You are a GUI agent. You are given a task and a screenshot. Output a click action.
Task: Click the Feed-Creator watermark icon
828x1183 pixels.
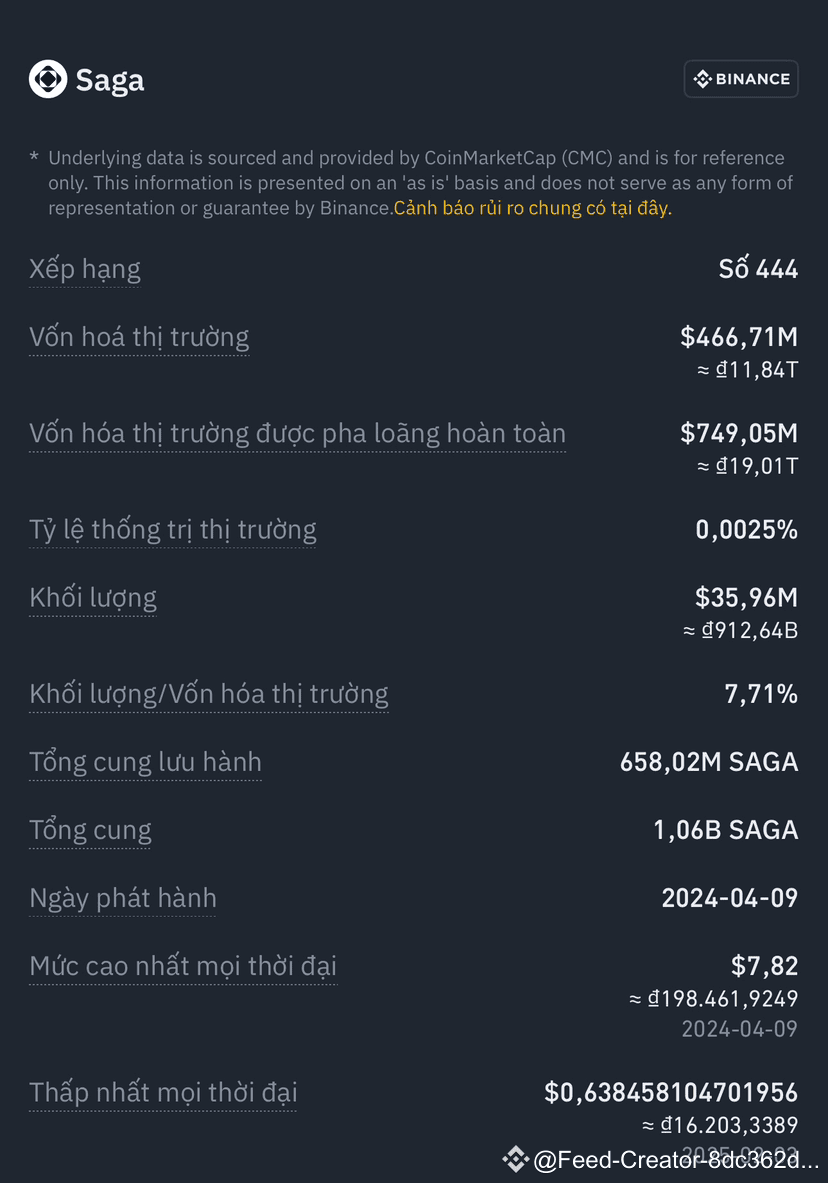pyautogui.click(x=516, y=1159)
